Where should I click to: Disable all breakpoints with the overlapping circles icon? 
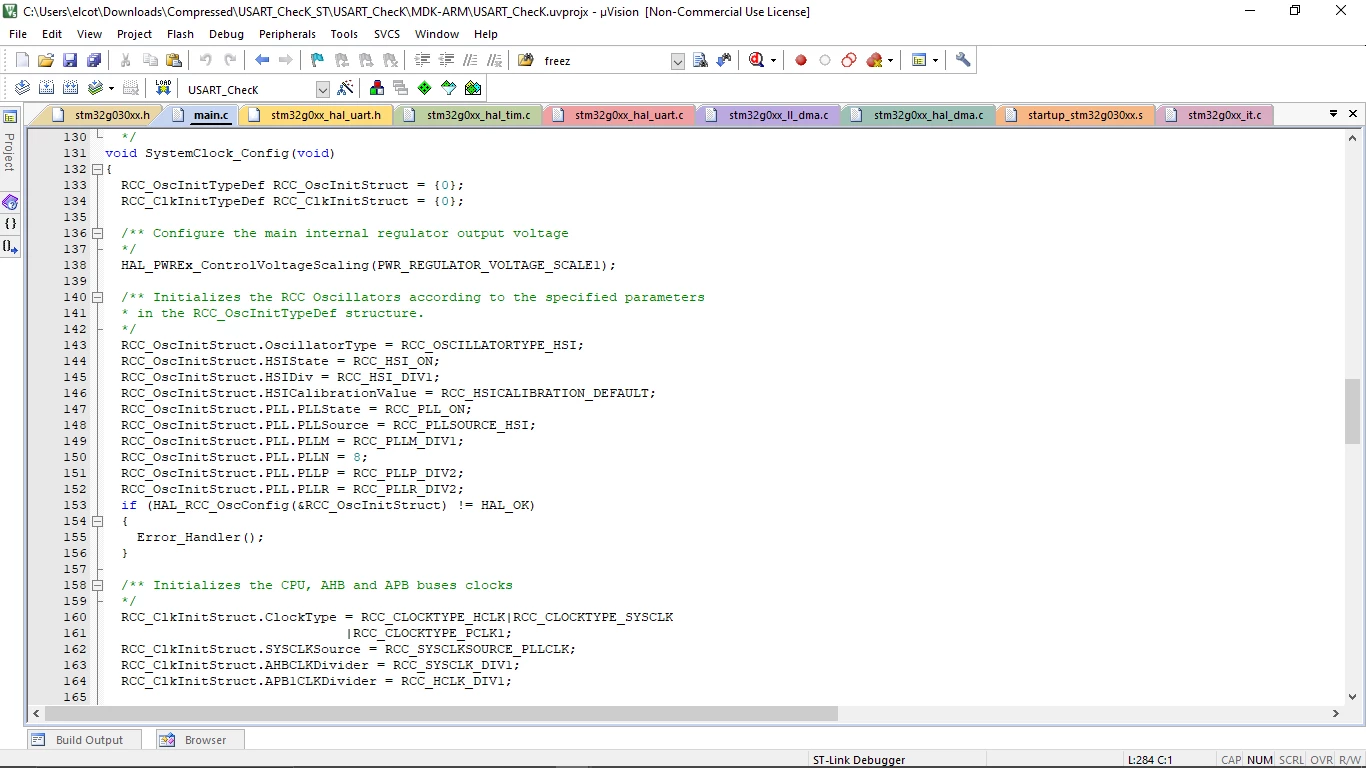coord(849,60)
